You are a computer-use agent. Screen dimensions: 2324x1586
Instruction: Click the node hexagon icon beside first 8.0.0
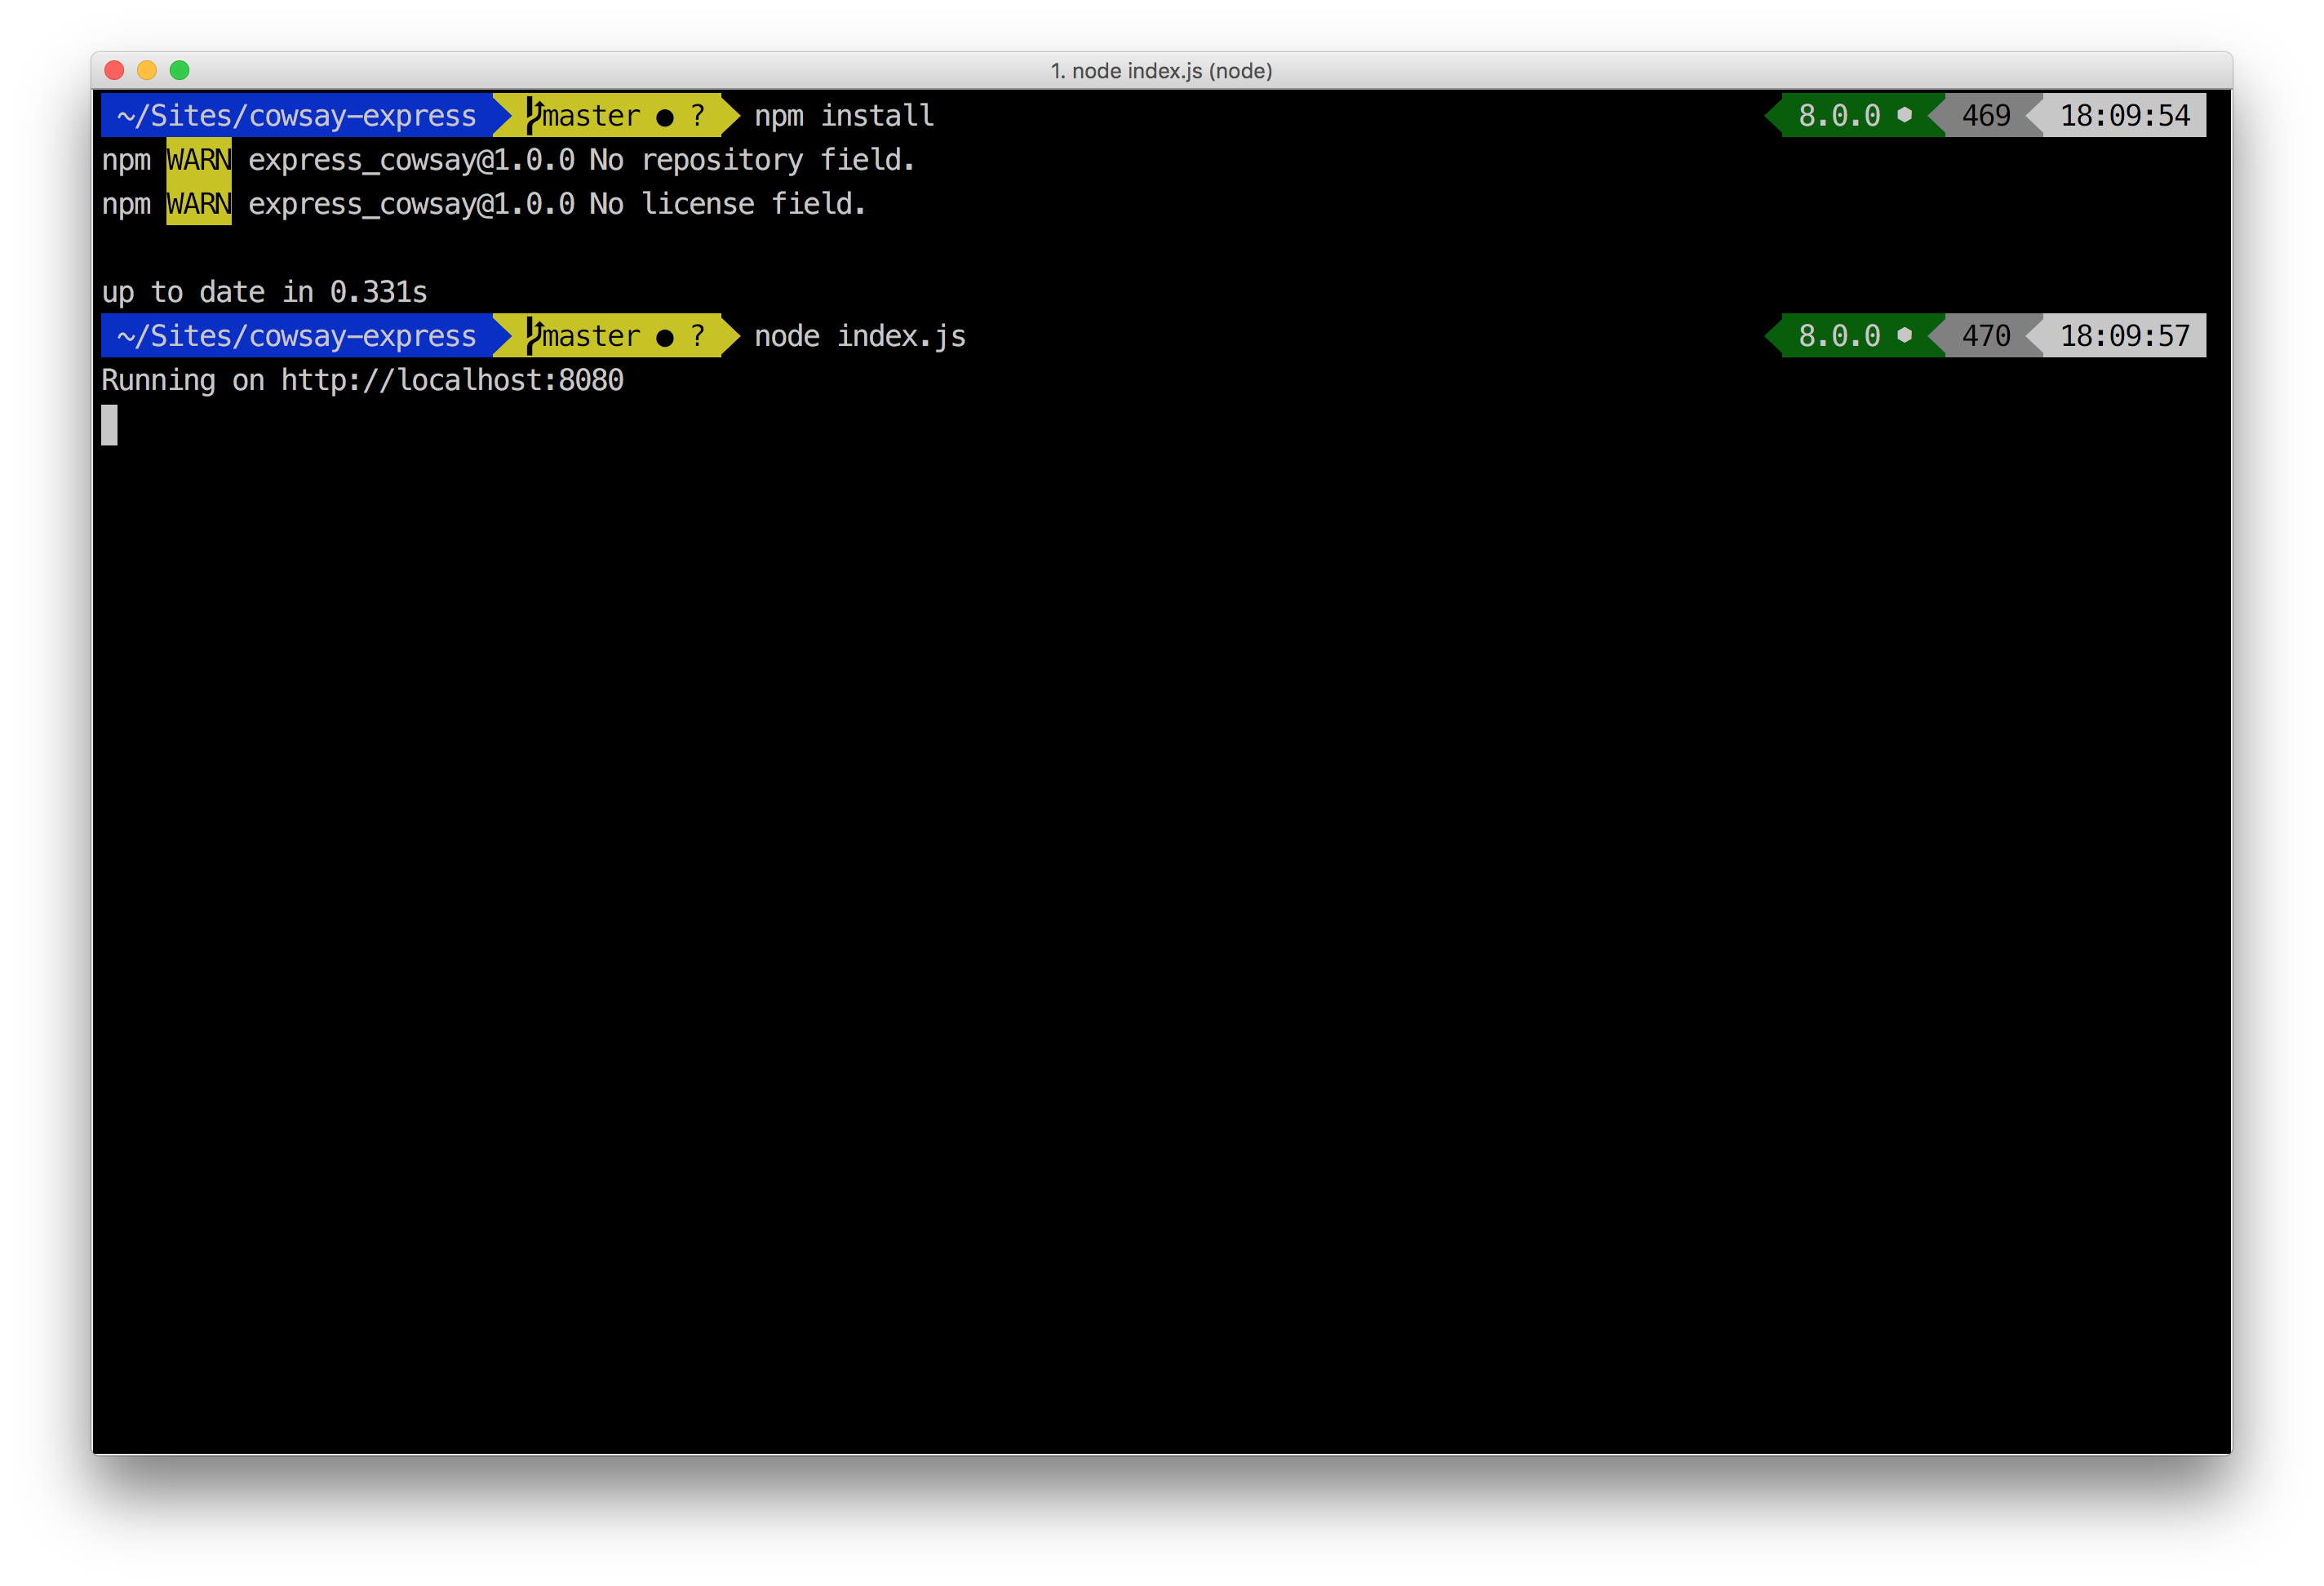pos(1904,115)
